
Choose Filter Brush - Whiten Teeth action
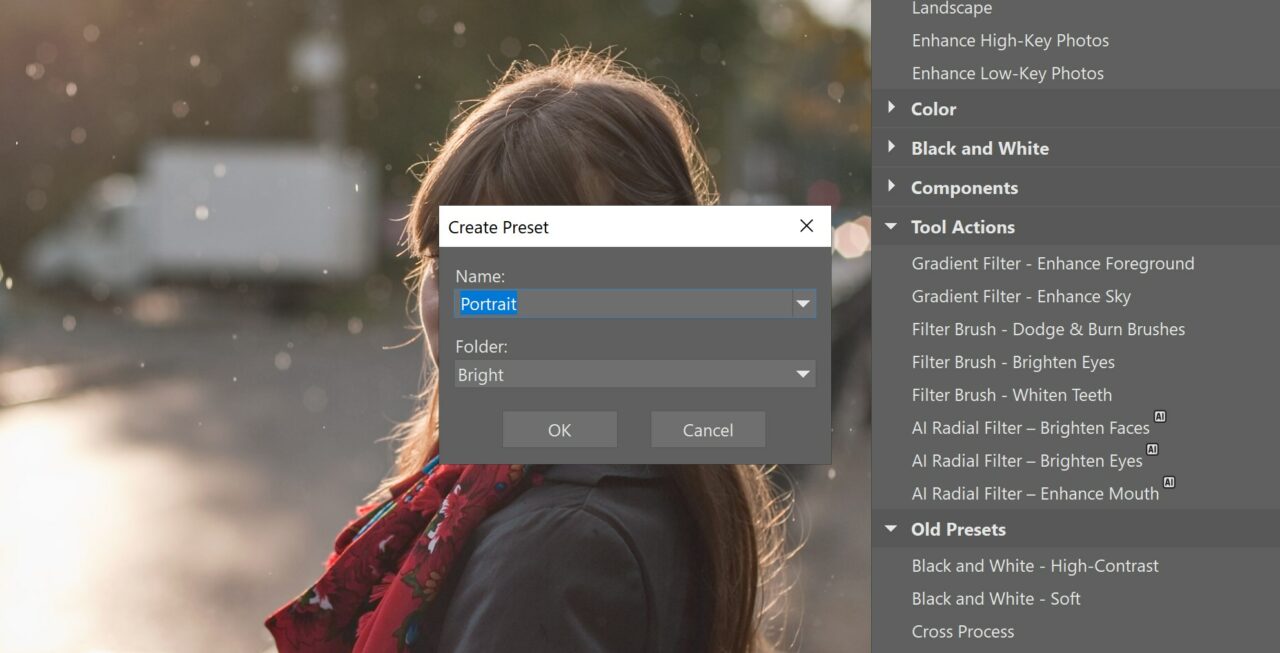[x=1011, y=395]
